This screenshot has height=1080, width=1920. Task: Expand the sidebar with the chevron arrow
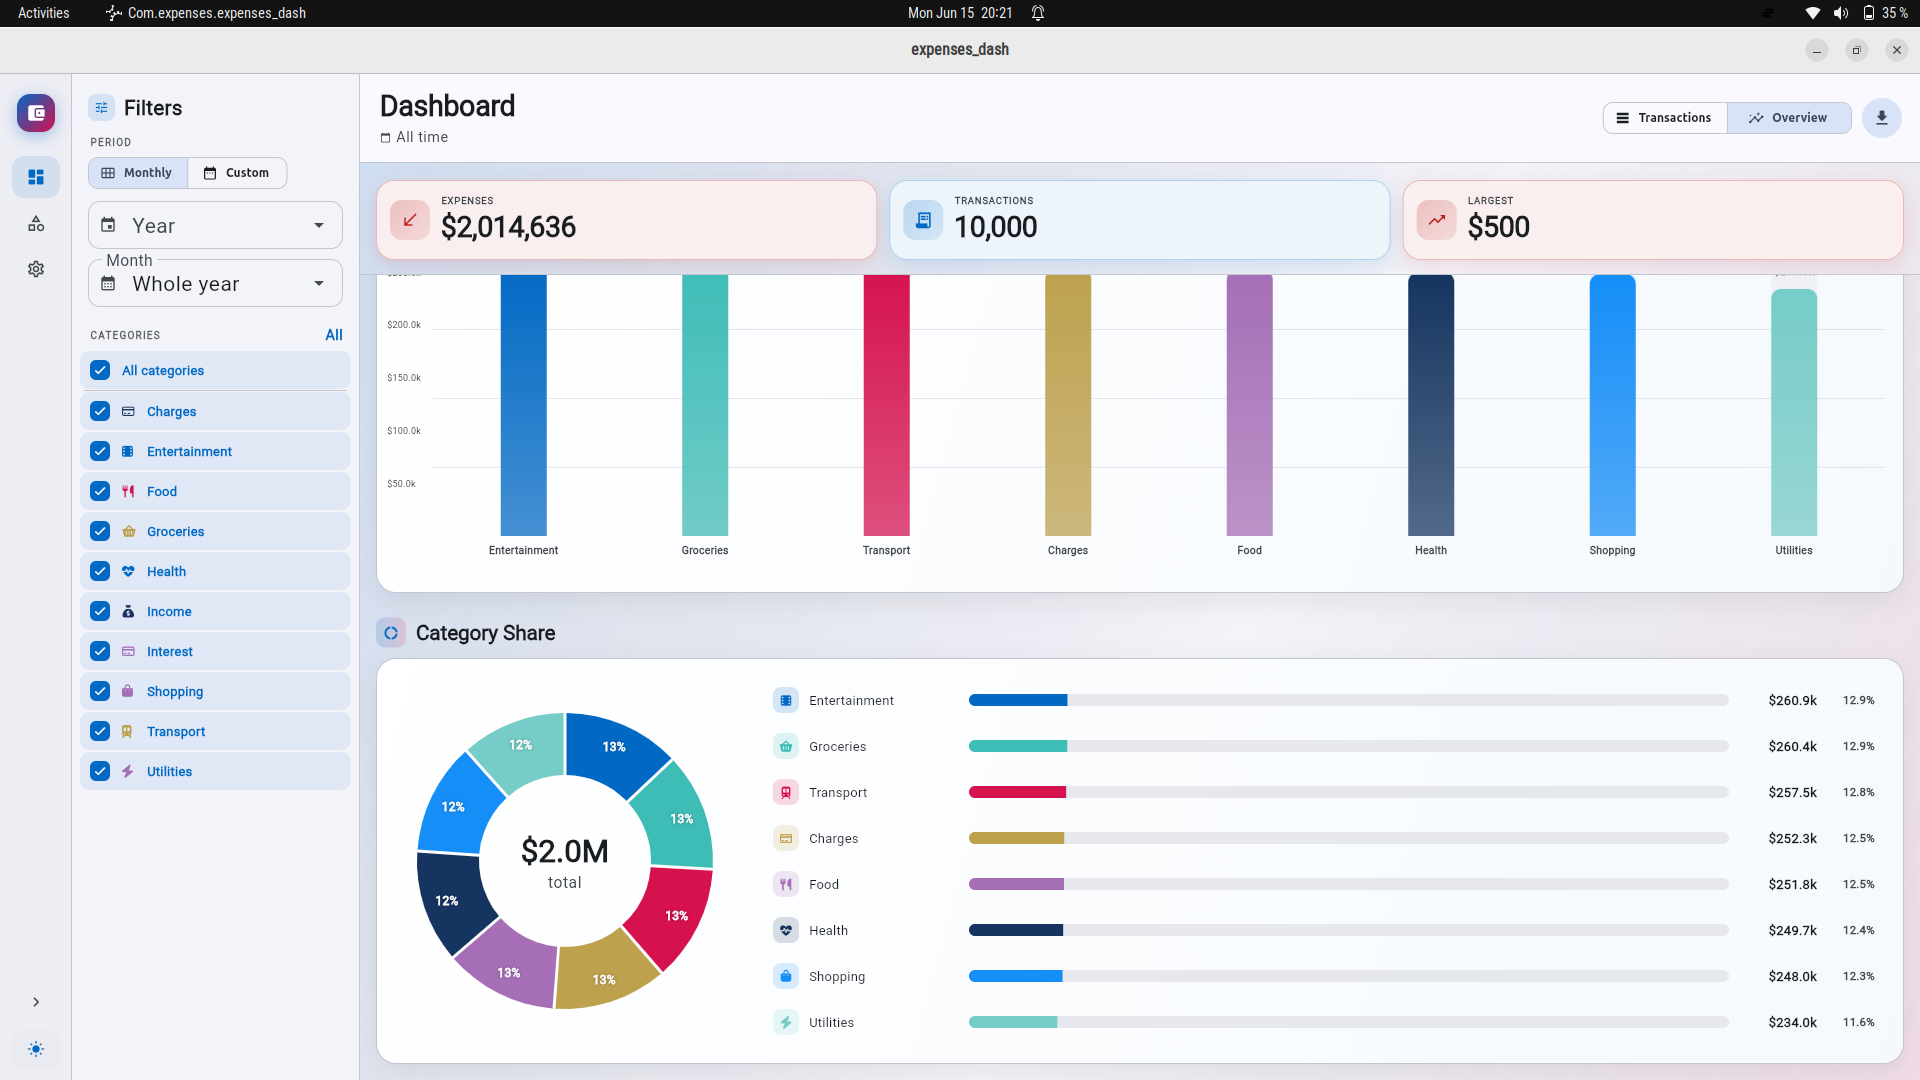click(36, 1002)
